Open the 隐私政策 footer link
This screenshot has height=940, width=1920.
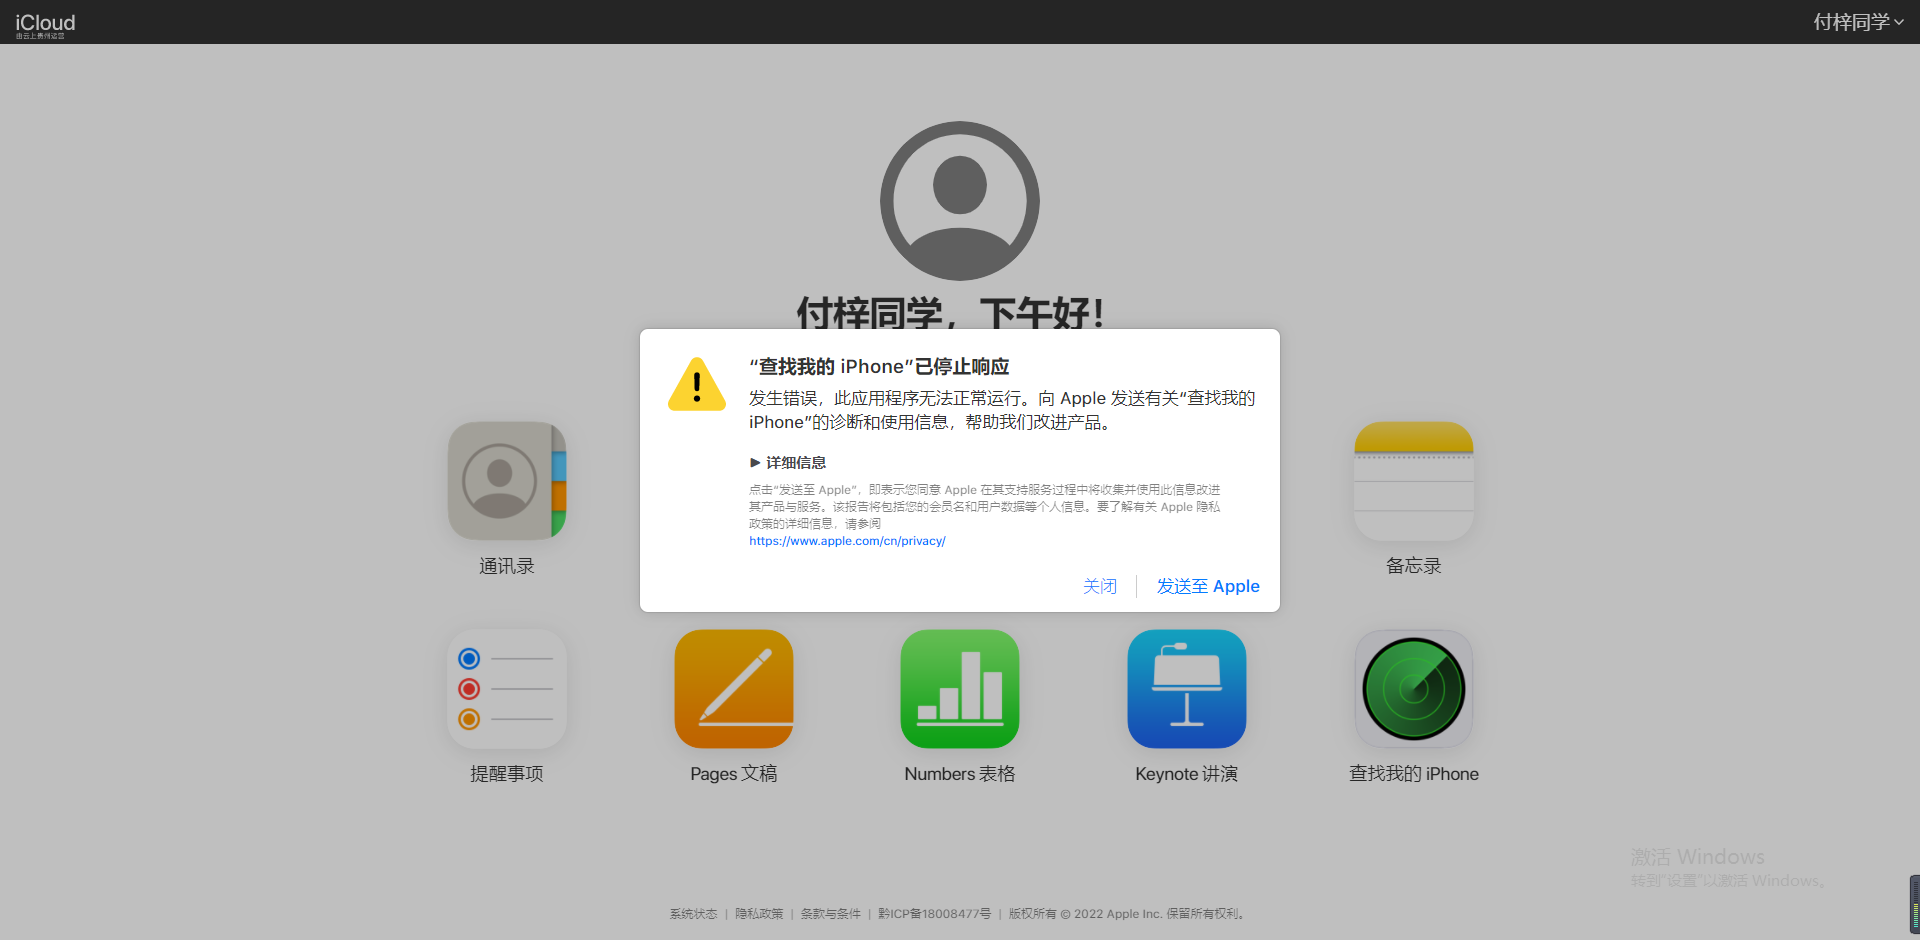click(x=759, y=914)
